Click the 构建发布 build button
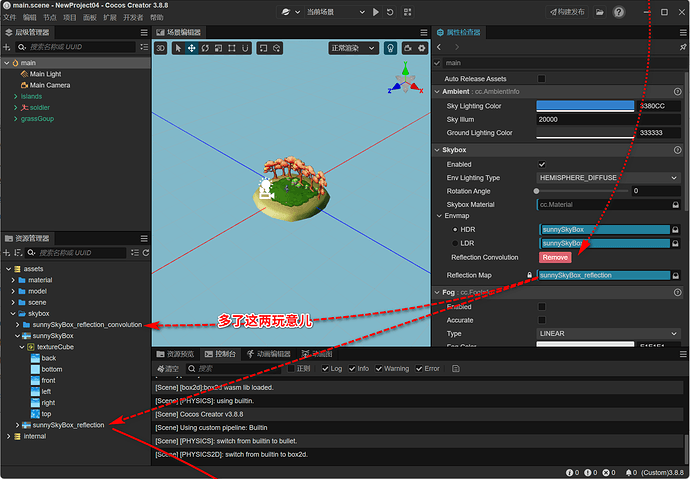This screenshot has height=479, width=690. (567, 12)
